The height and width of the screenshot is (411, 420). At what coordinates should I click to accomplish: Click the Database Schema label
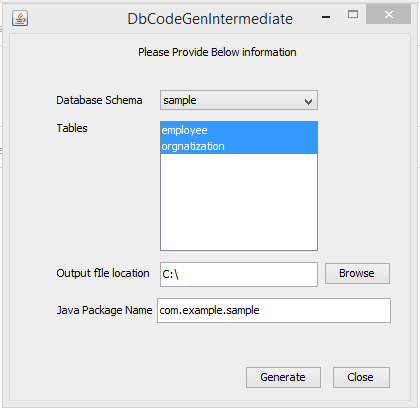click(99, 100)
